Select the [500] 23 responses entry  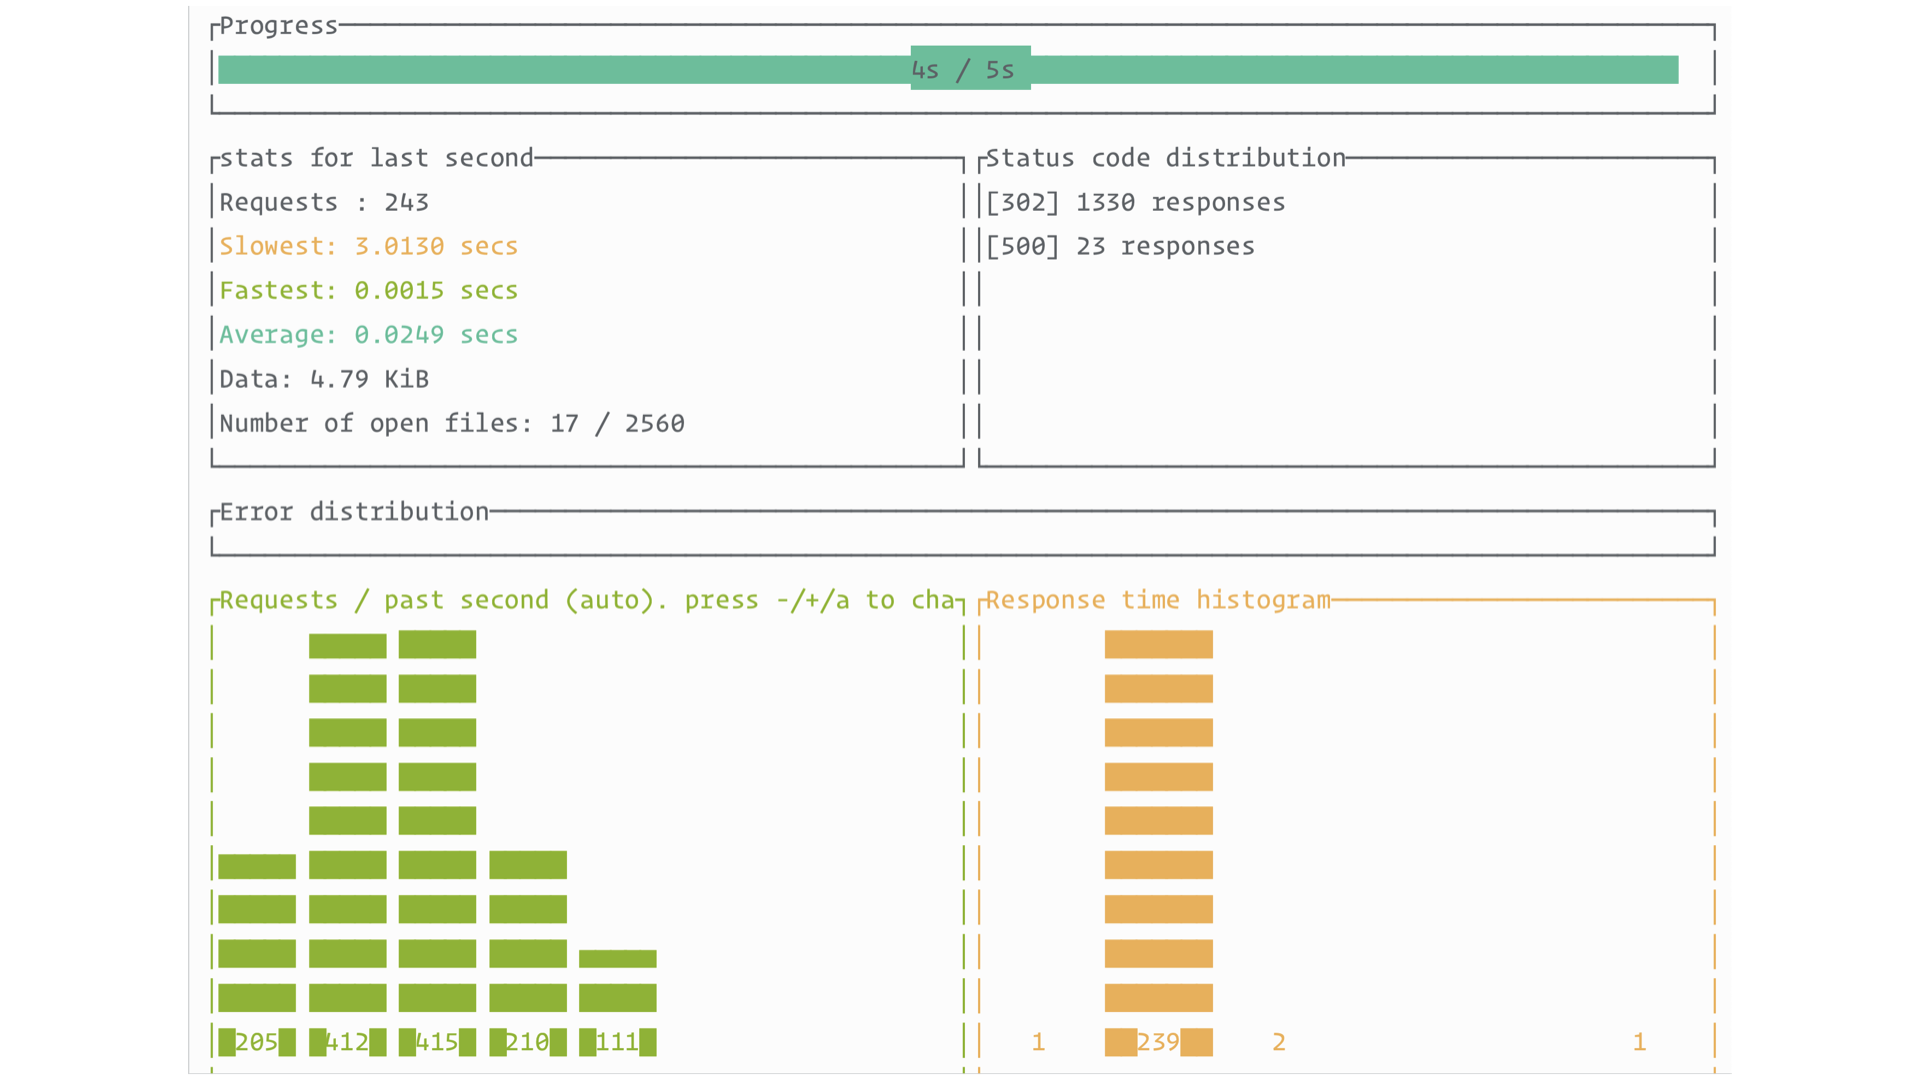point(1120,246)
